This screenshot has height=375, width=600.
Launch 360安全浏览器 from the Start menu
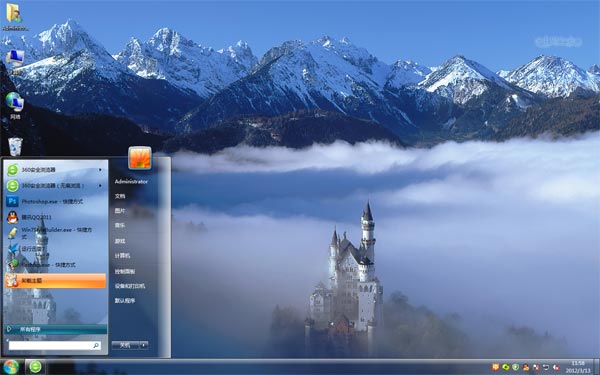(55, 170)
